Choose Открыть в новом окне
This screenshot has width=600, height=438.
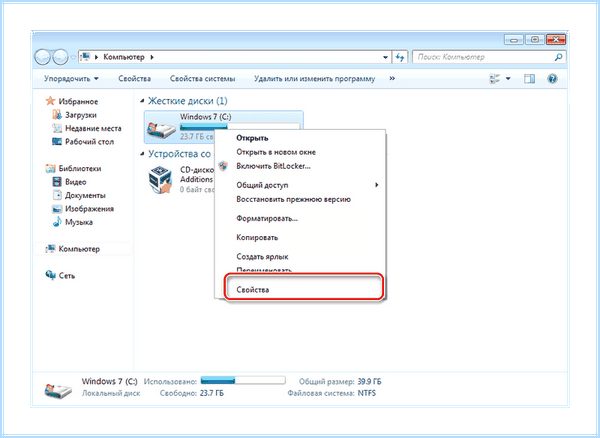(x=276, y=152)
